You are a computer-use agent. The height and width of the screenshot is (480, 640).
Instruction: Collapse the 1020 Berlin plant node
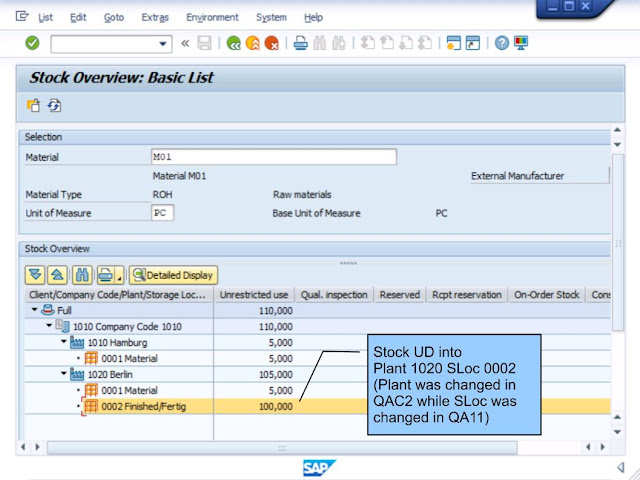(64, 373)
